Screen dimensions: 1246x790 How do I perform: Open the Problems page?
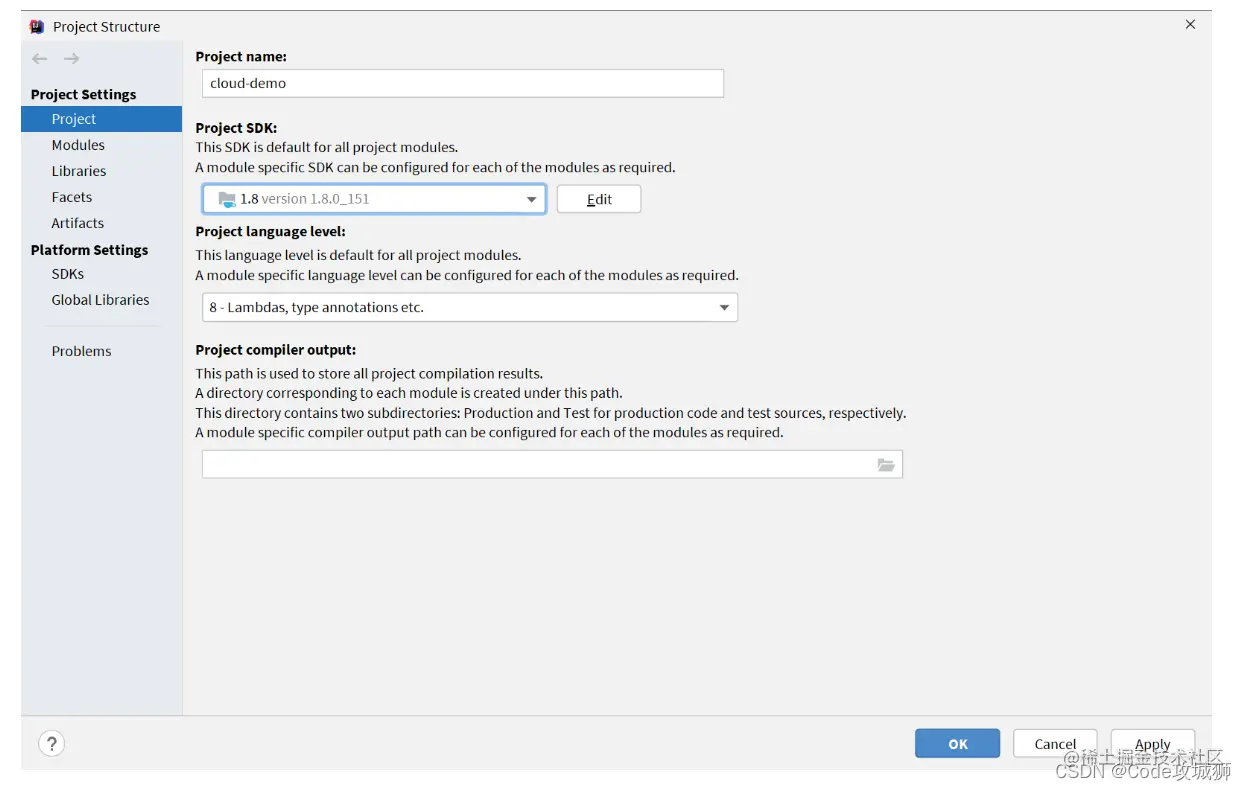point(81,351)
